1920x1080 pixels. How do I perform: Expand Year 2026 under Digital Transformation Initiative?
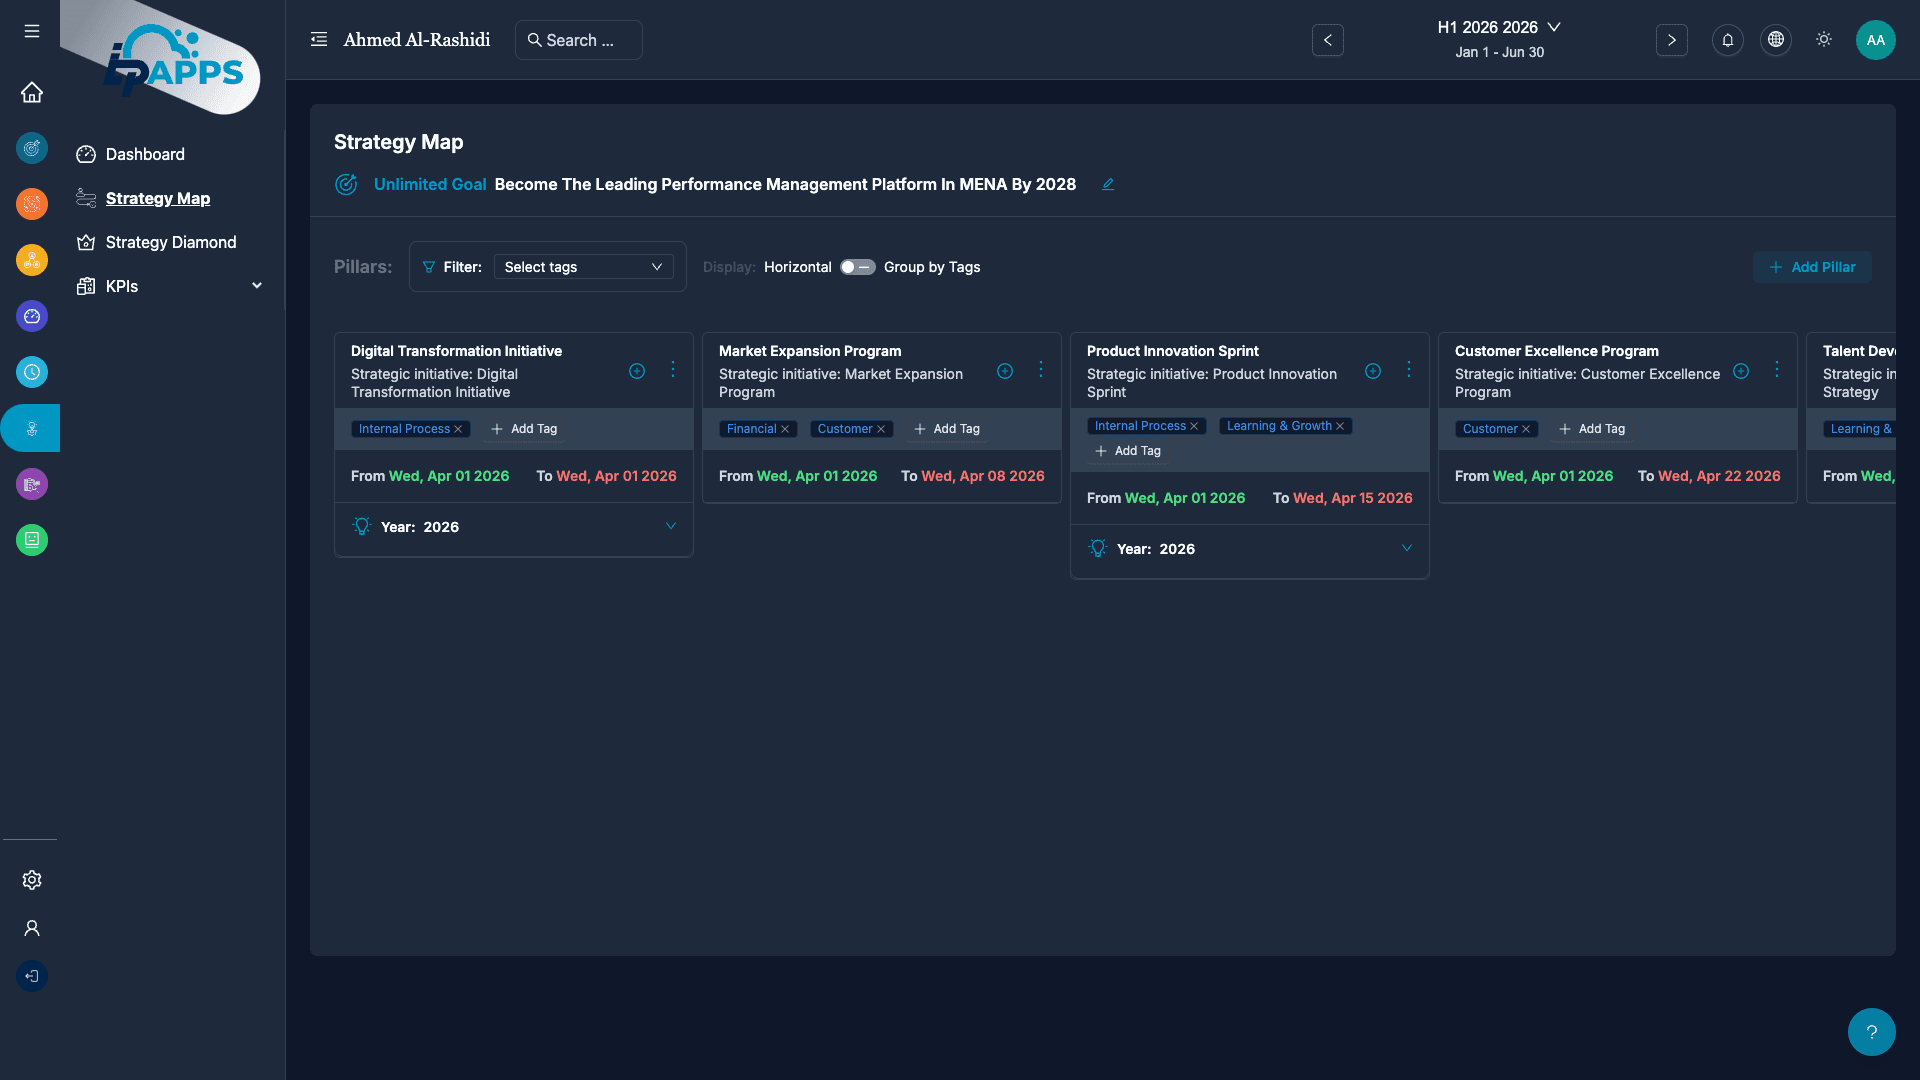pos(671,526)
